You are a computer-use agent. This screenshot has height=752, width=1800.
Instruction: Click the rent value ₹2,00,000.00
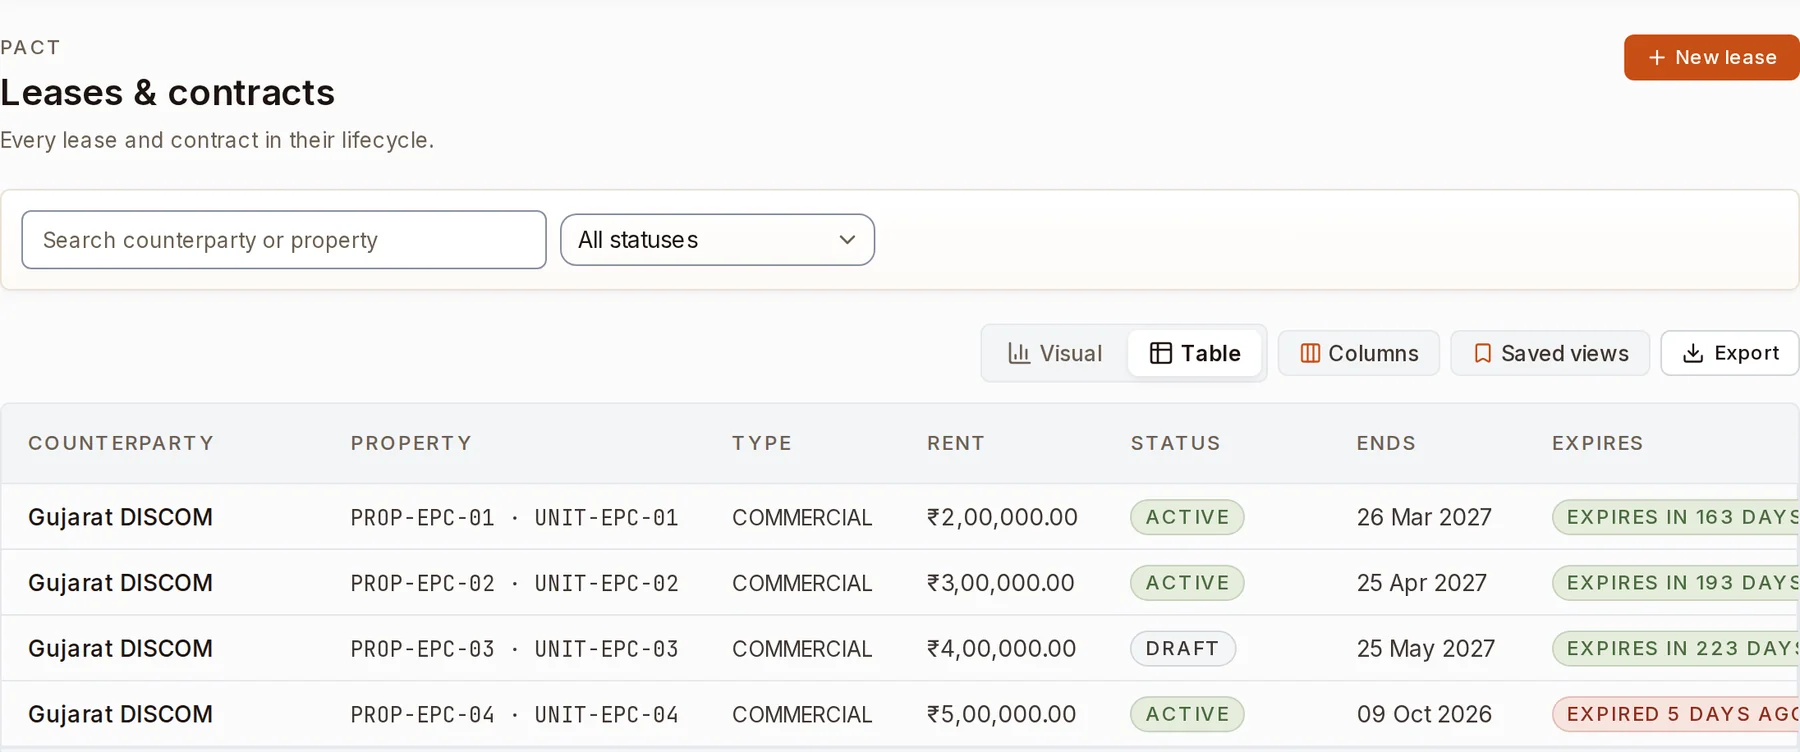pos(1002,517)
